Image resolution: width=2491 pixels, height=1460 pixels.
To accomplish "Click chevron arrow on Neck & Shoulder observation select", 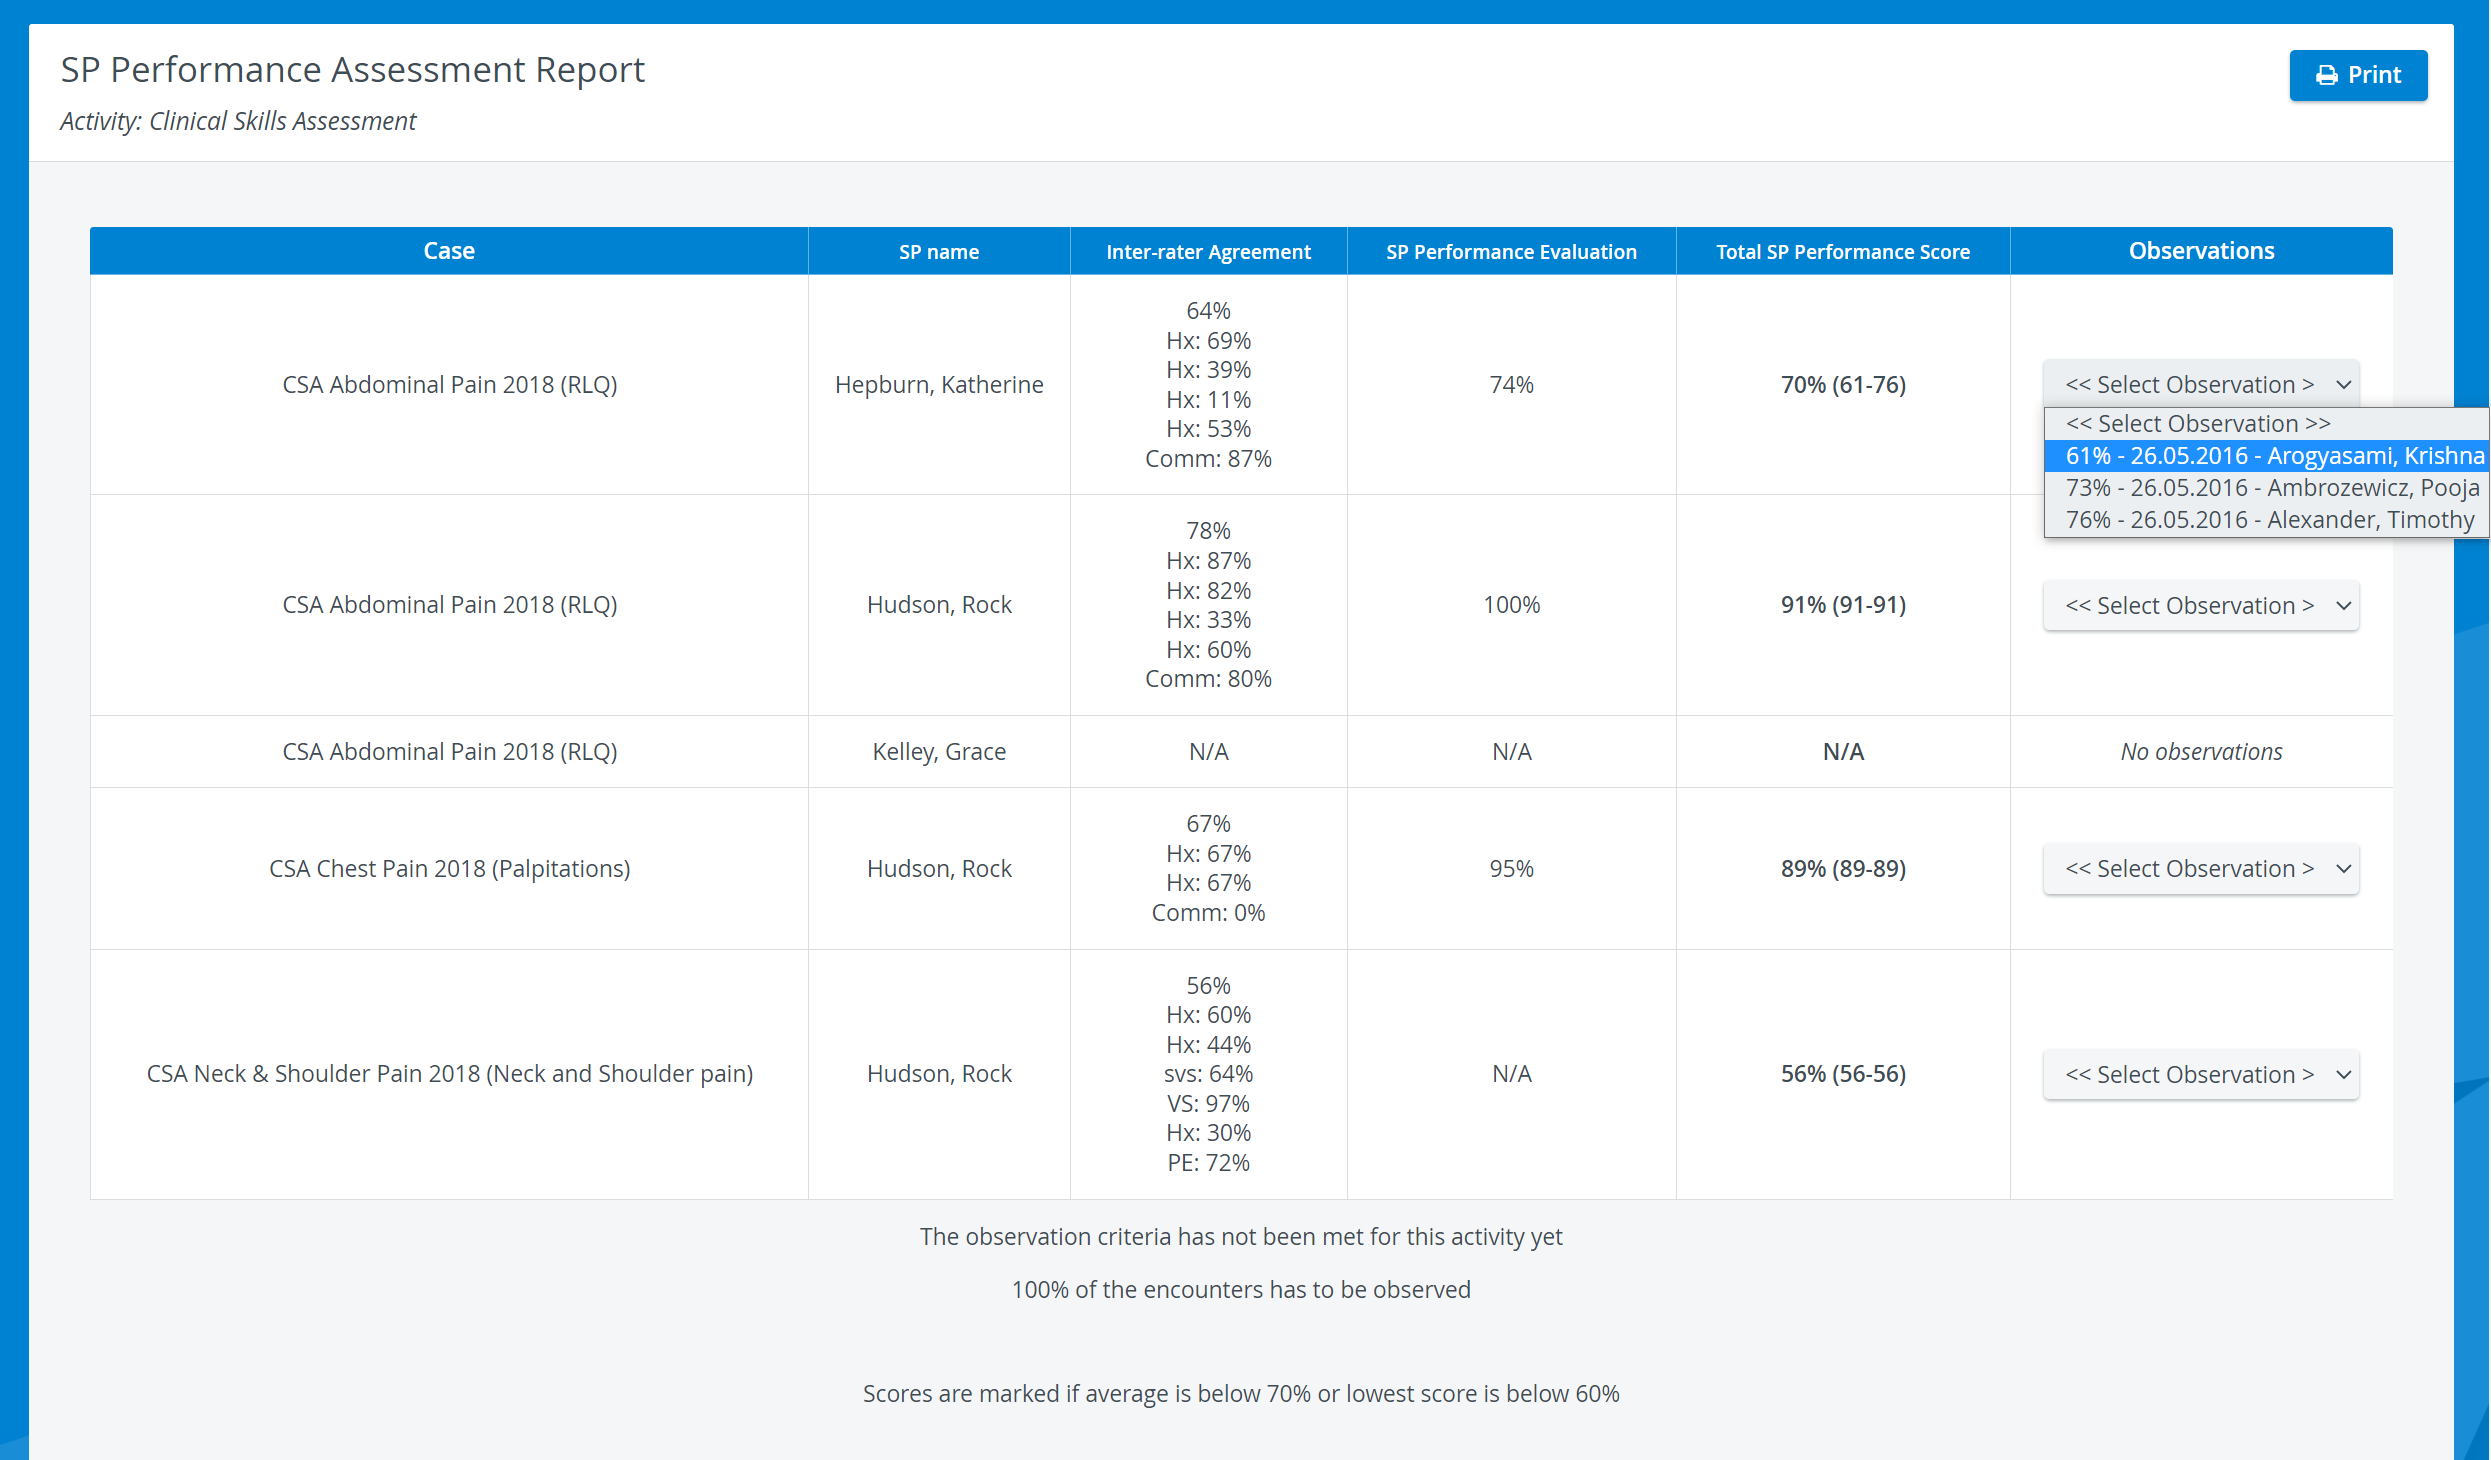I will (x=2343, y=1075).
